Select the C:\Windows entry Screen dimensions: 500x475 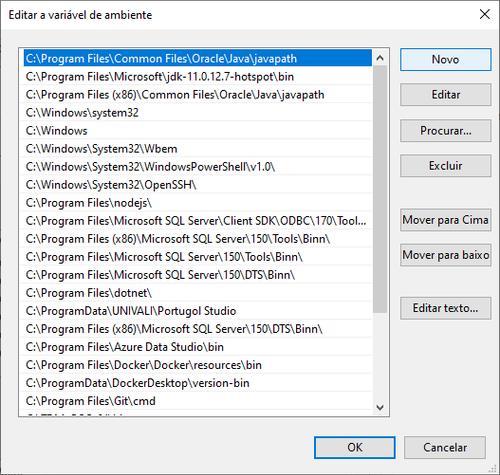point(198,131)
